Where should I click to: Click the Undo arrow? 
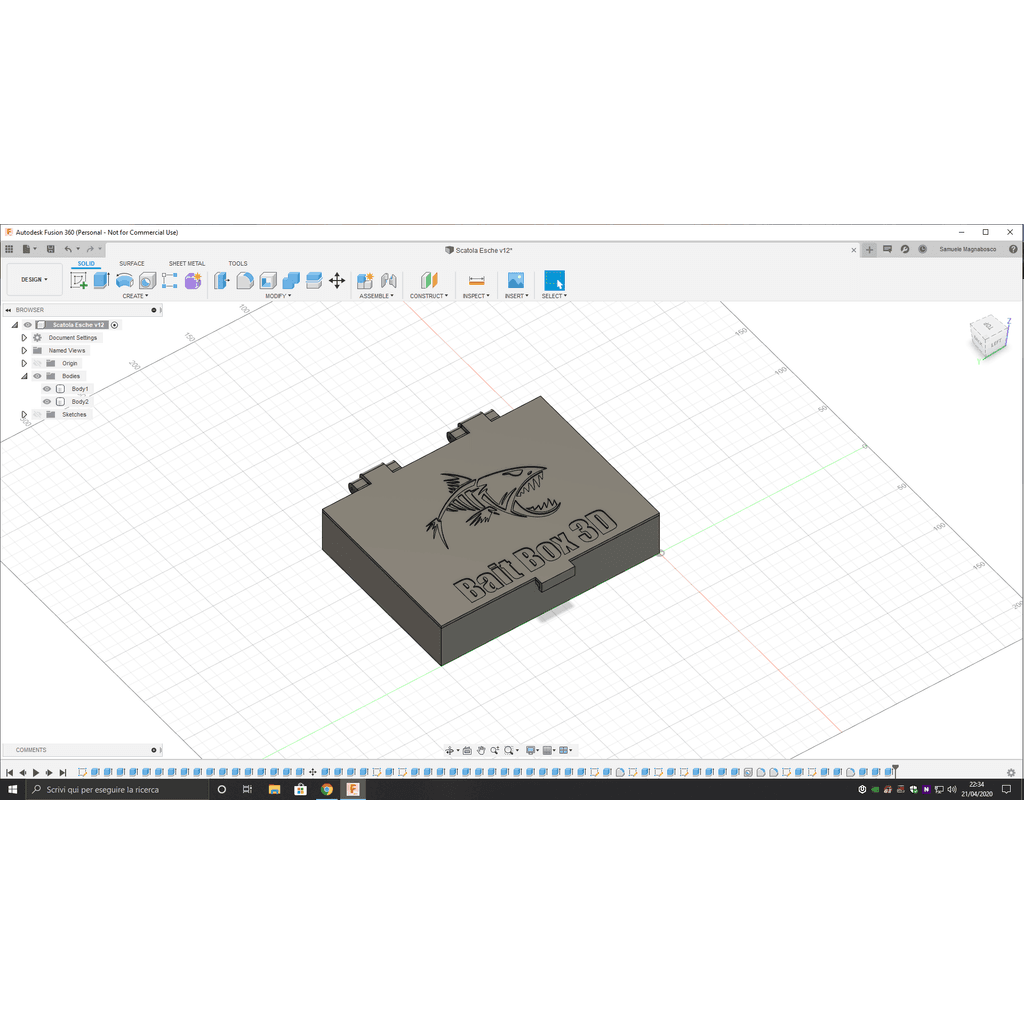click(x=68, y=249)
